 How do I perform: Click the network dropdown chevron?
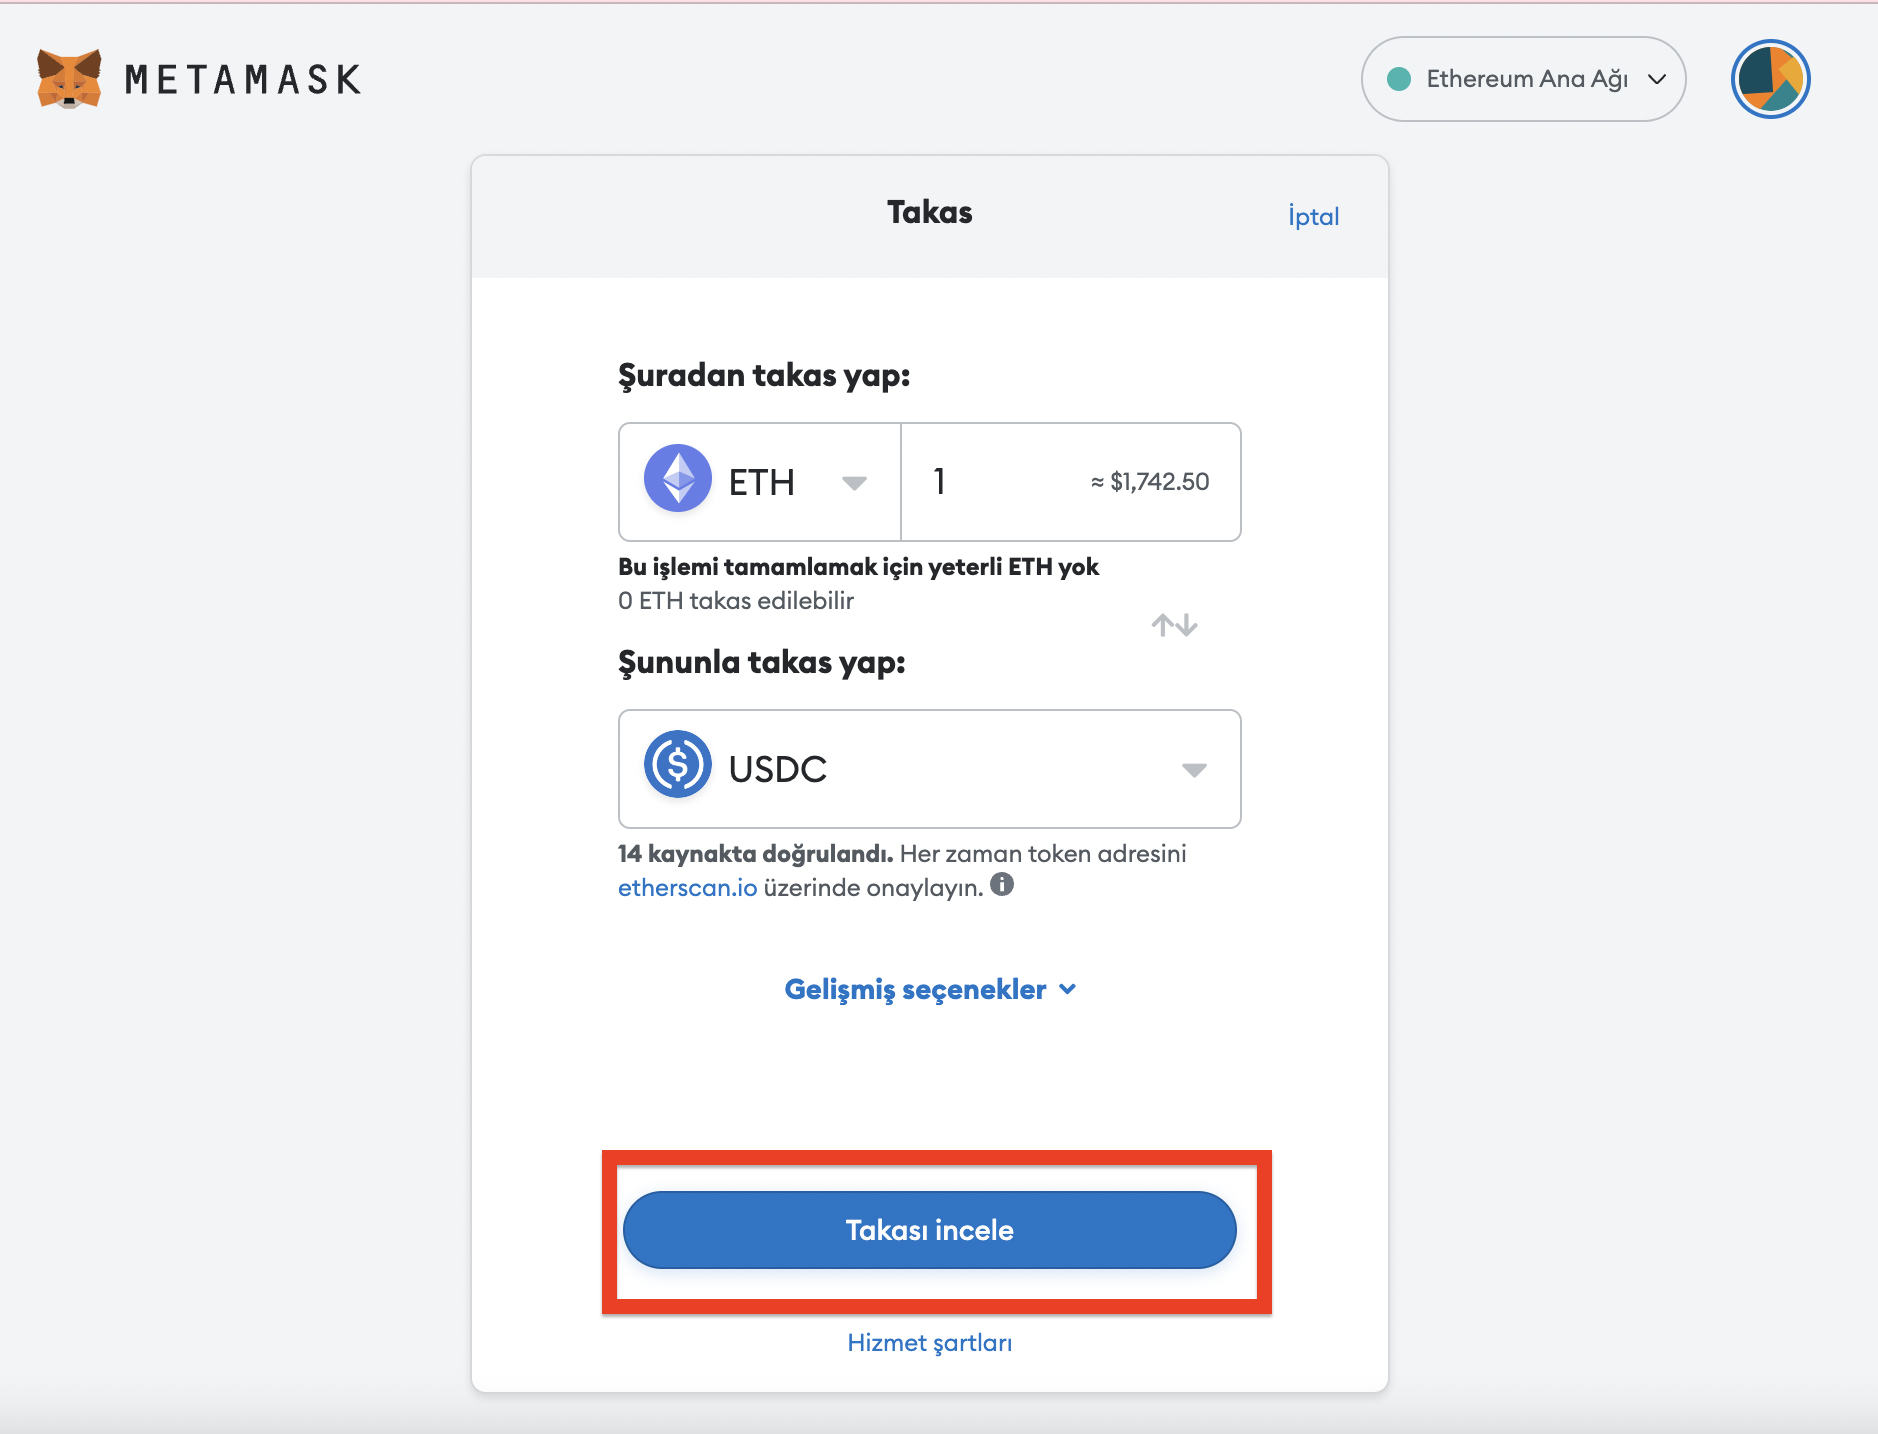1657,79
